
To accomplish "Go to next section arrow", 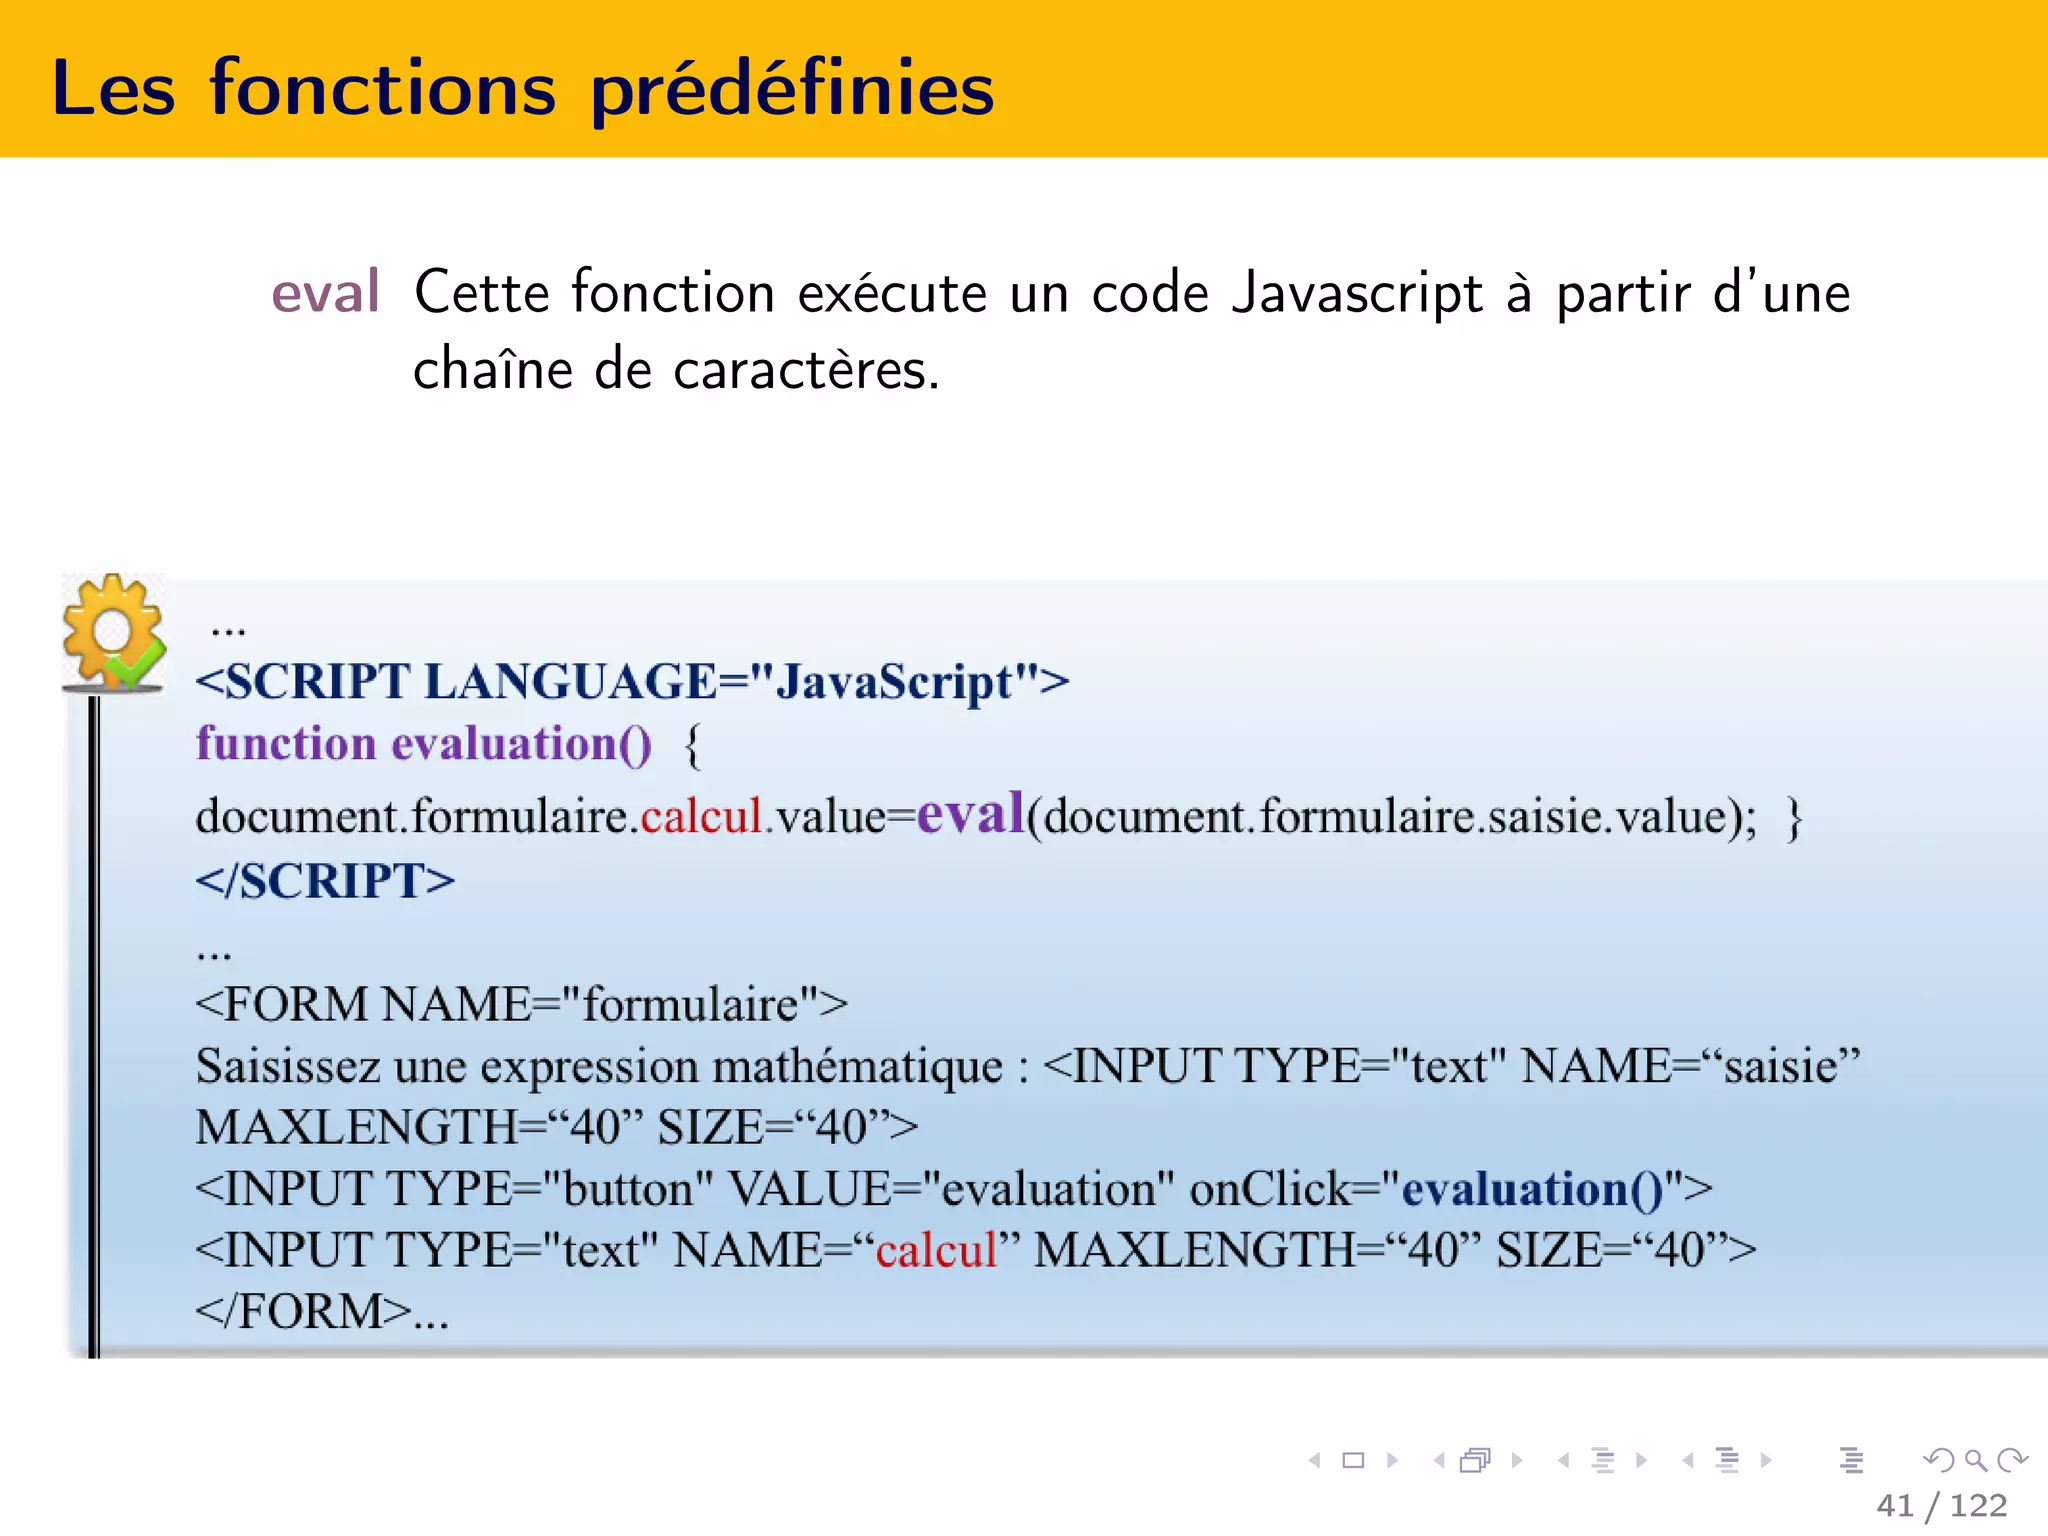I will (x=1766, y=1461).
